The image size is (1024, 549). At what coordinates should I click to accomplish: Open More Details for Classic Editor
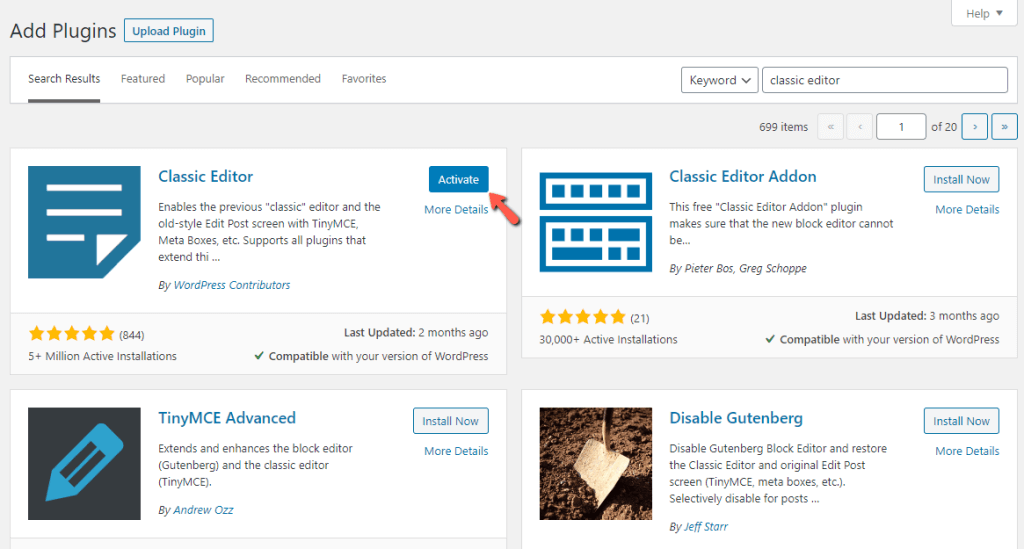(456, 210)
